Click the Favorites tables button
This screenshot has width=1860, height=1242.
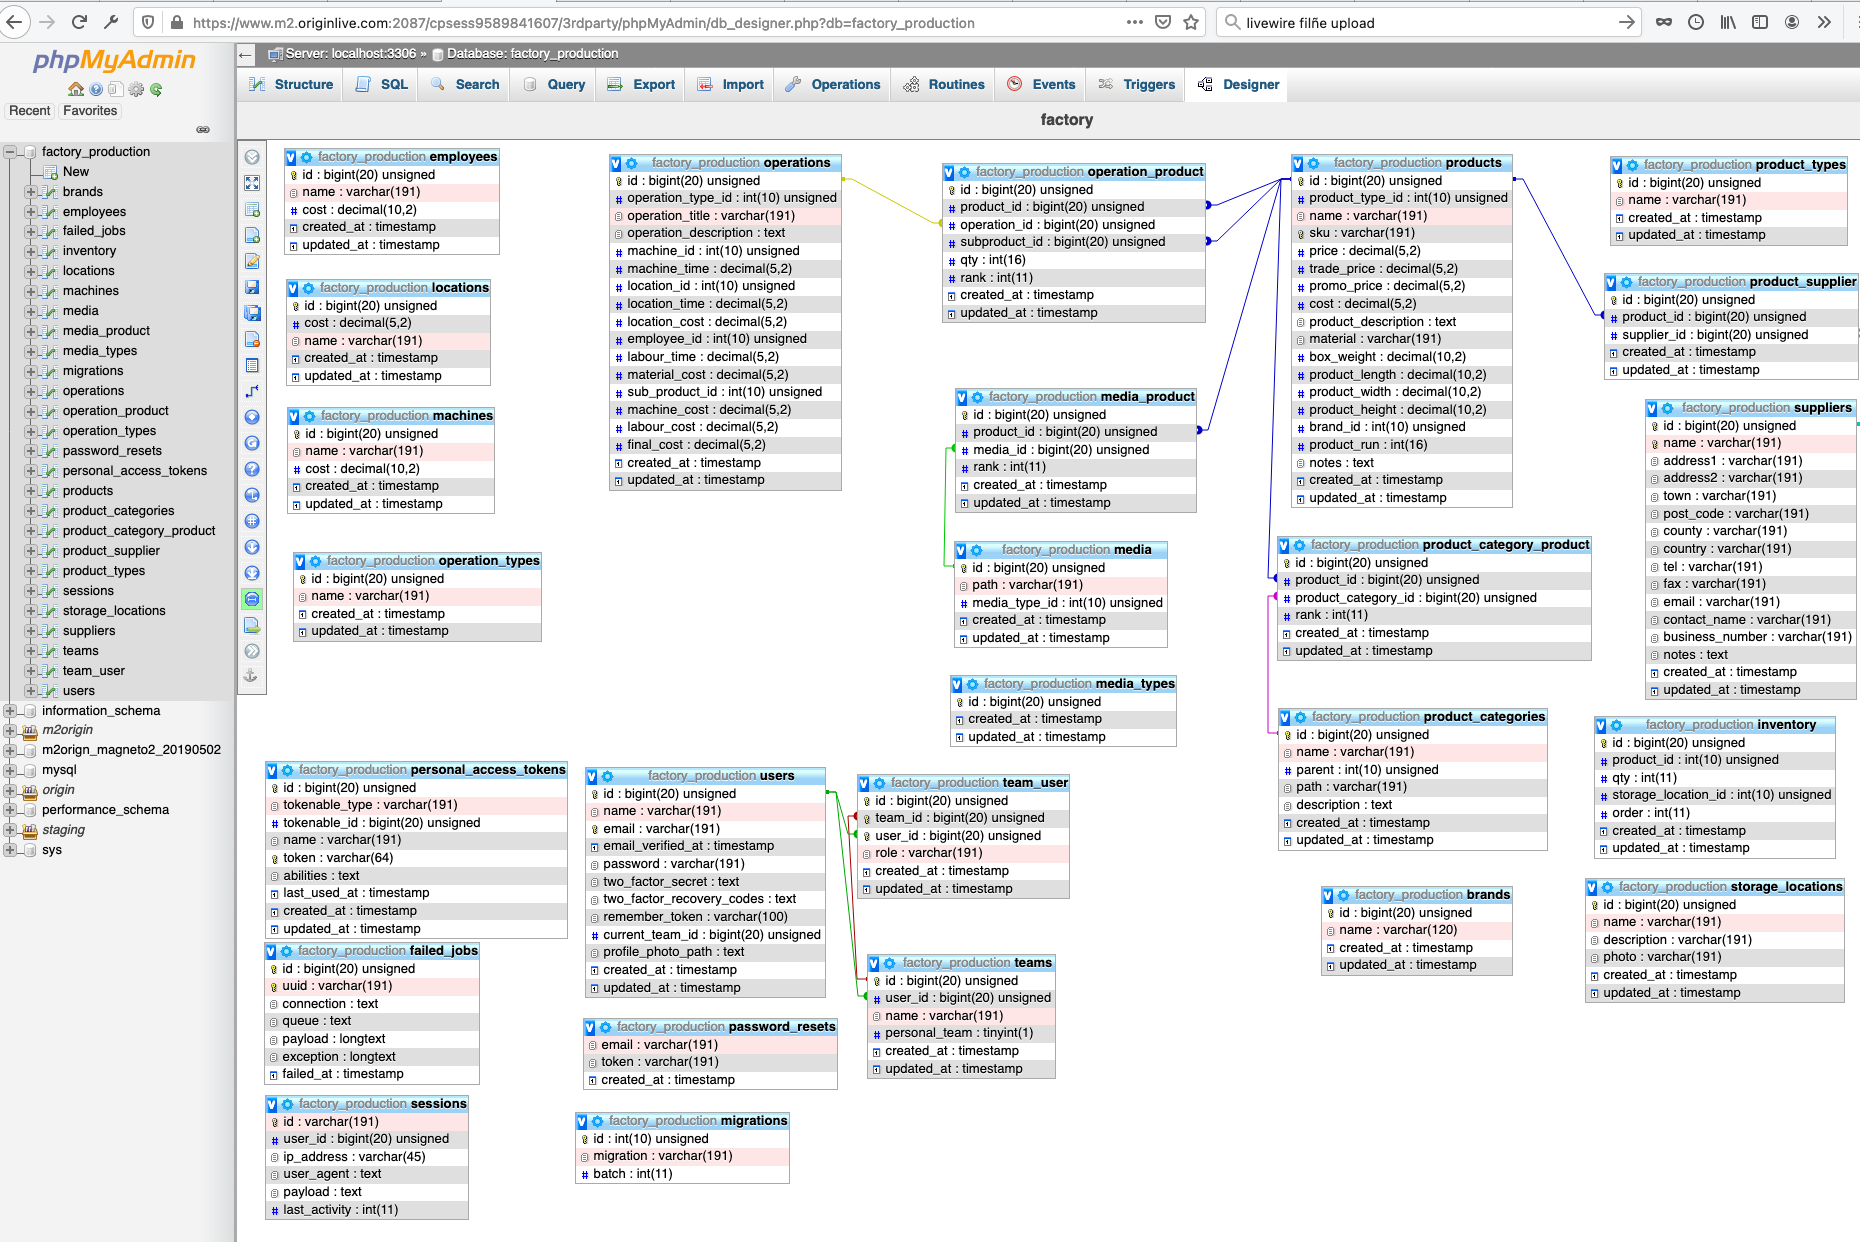(90, 111)
